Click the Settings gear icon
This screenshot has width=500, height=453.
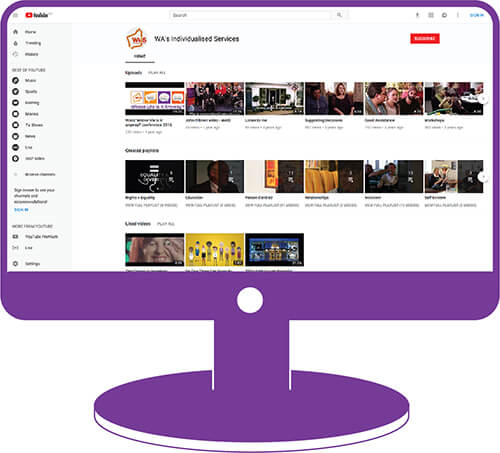(x=15, y=264)
